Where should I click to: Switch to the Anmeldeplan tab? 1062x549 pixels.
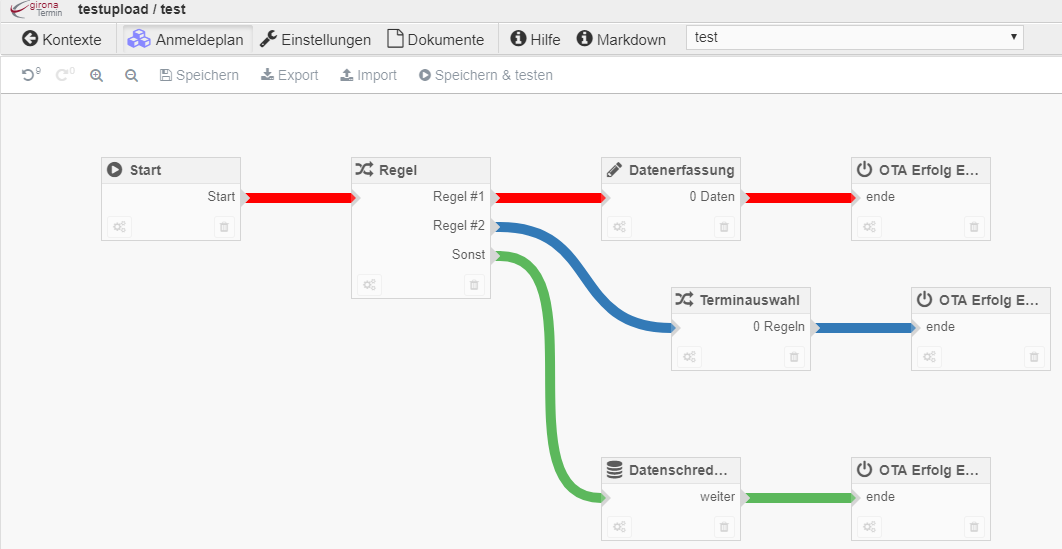186,40
